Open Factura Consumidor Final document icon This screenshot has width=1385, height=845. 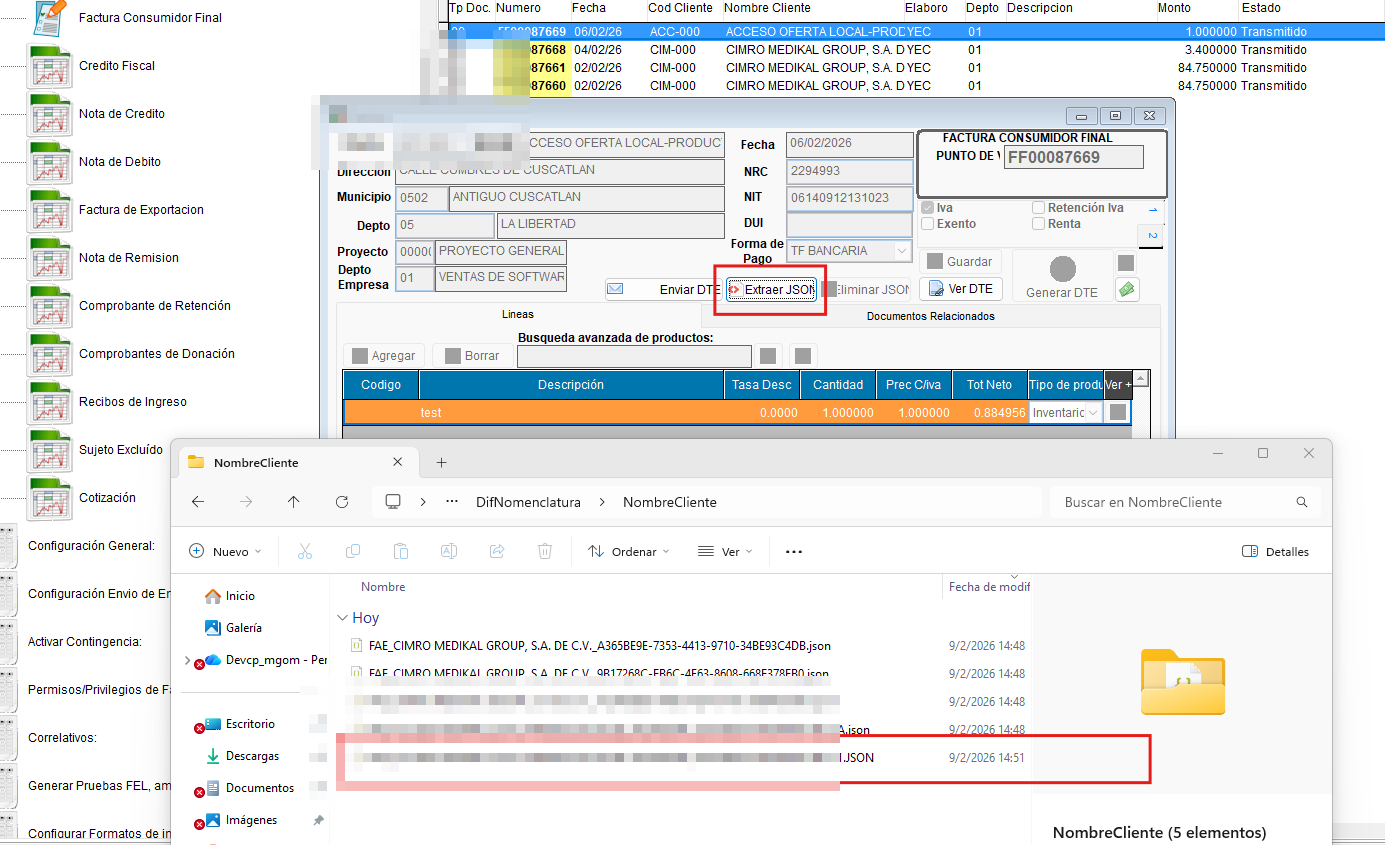pos(50,17)
